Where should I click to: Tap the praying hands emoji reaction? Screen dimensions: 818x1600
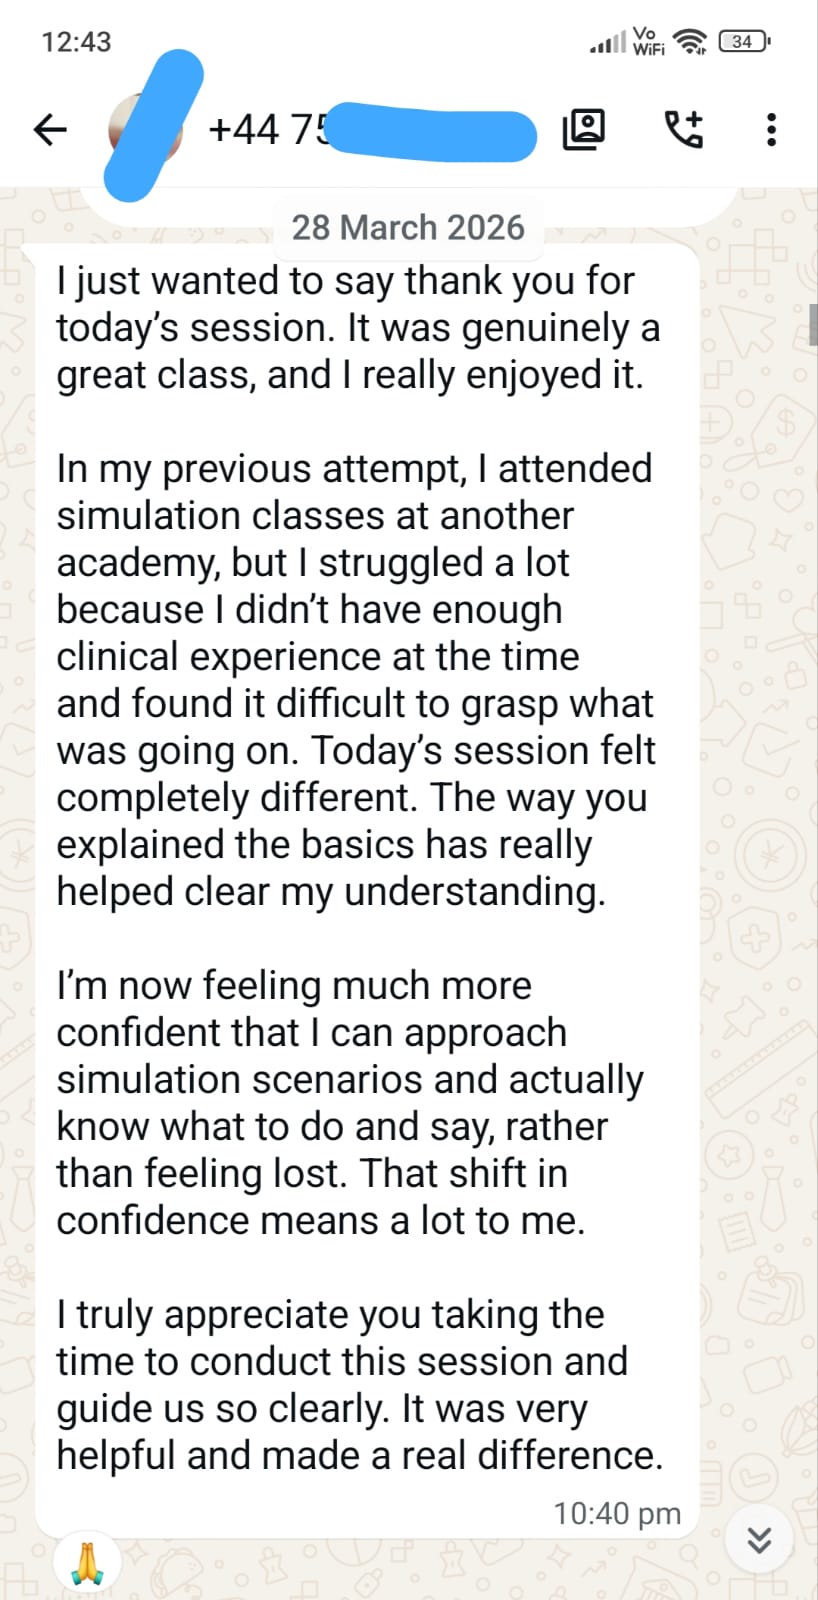click(x=88, y=1563)
